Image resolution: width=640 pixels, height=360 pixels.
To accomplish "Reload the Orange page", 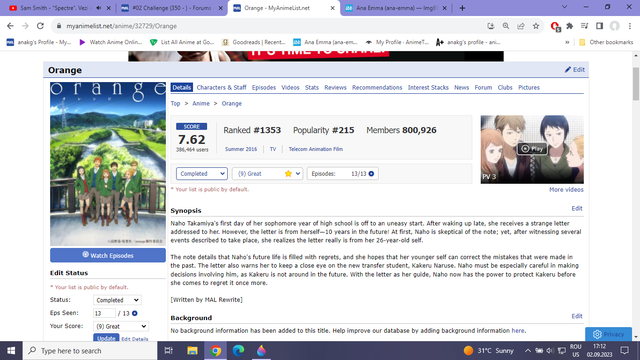I will click(40, 26).
